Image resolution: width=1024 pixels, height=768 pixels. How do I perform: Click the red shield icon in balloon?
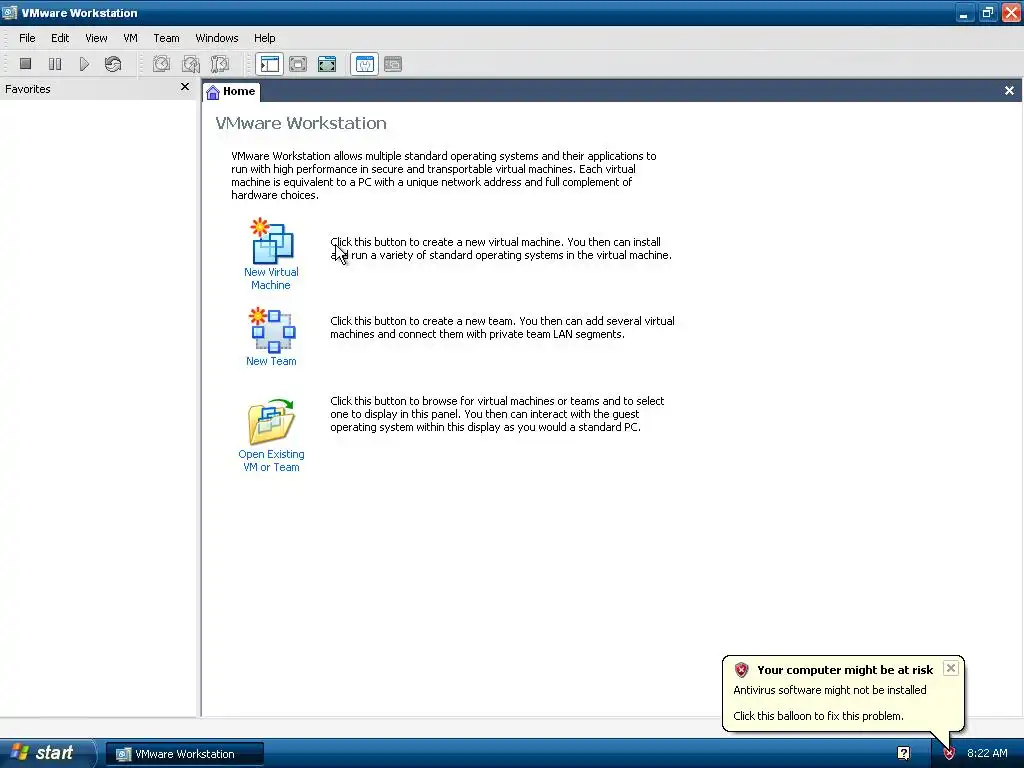tap(741, 669)
